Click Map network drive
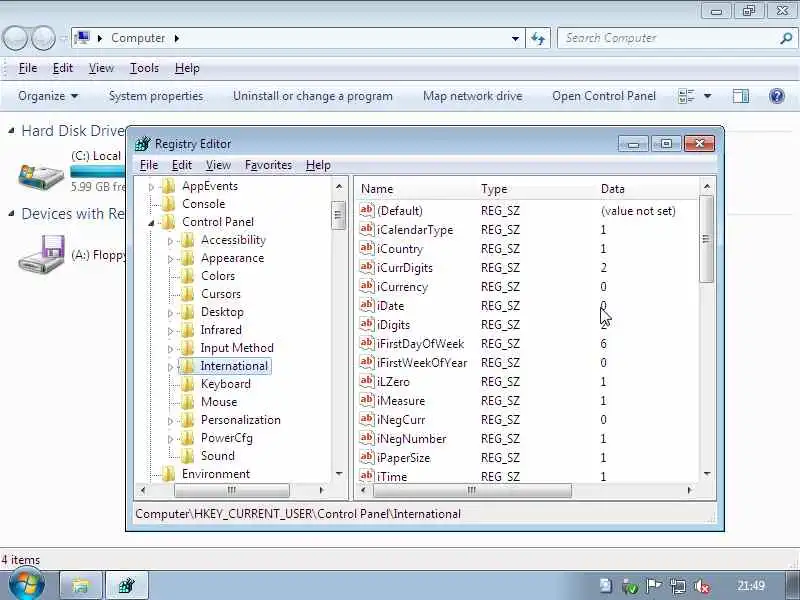This screenshot has width=800, height=600. [472, 96]
